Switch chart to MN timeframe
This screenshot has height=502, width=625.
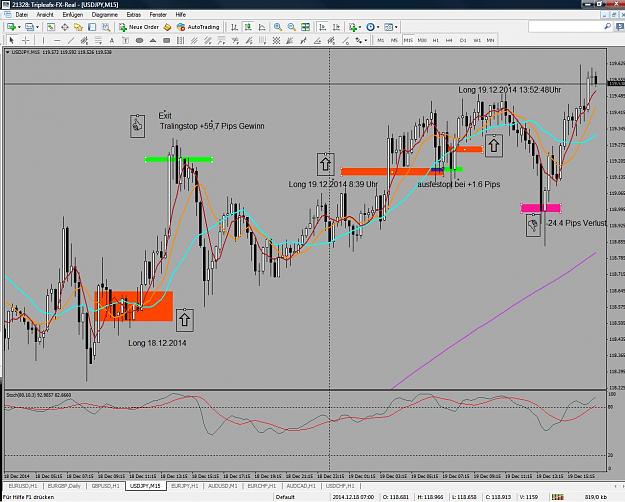(490, 40)
